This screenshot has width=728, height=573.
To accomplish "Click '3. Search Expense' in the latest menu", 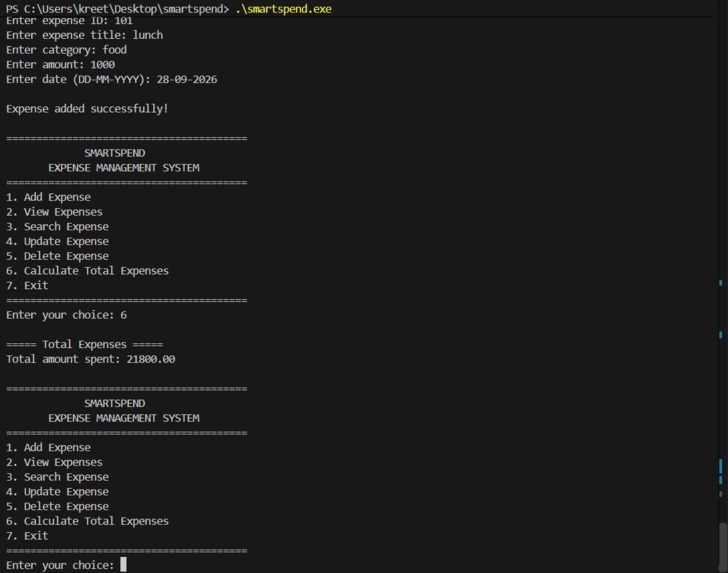I will [x=57, y=477].
